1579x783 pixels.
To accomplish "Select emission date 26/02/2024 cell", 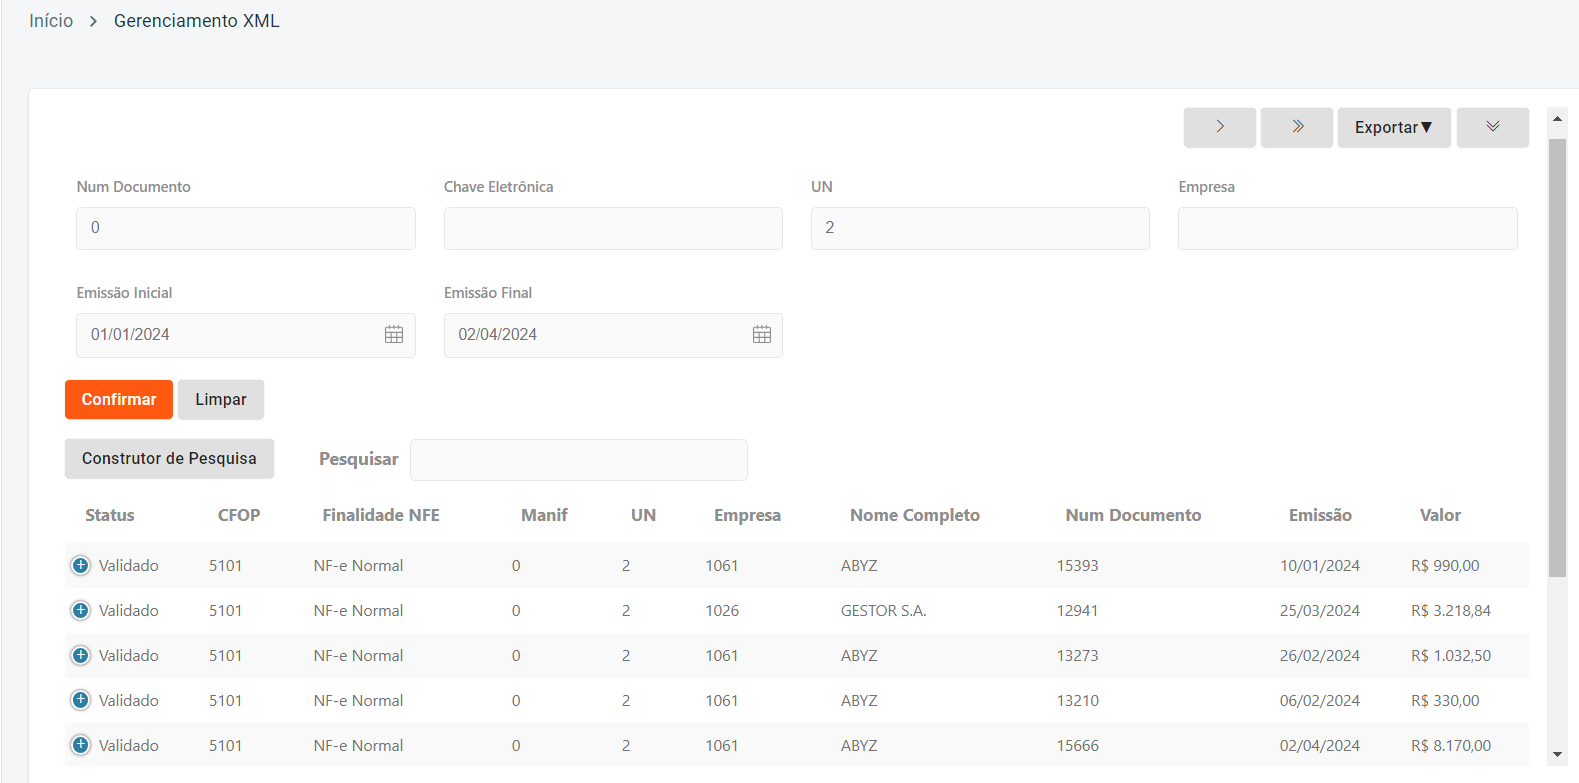I will tap(1320, 656).
